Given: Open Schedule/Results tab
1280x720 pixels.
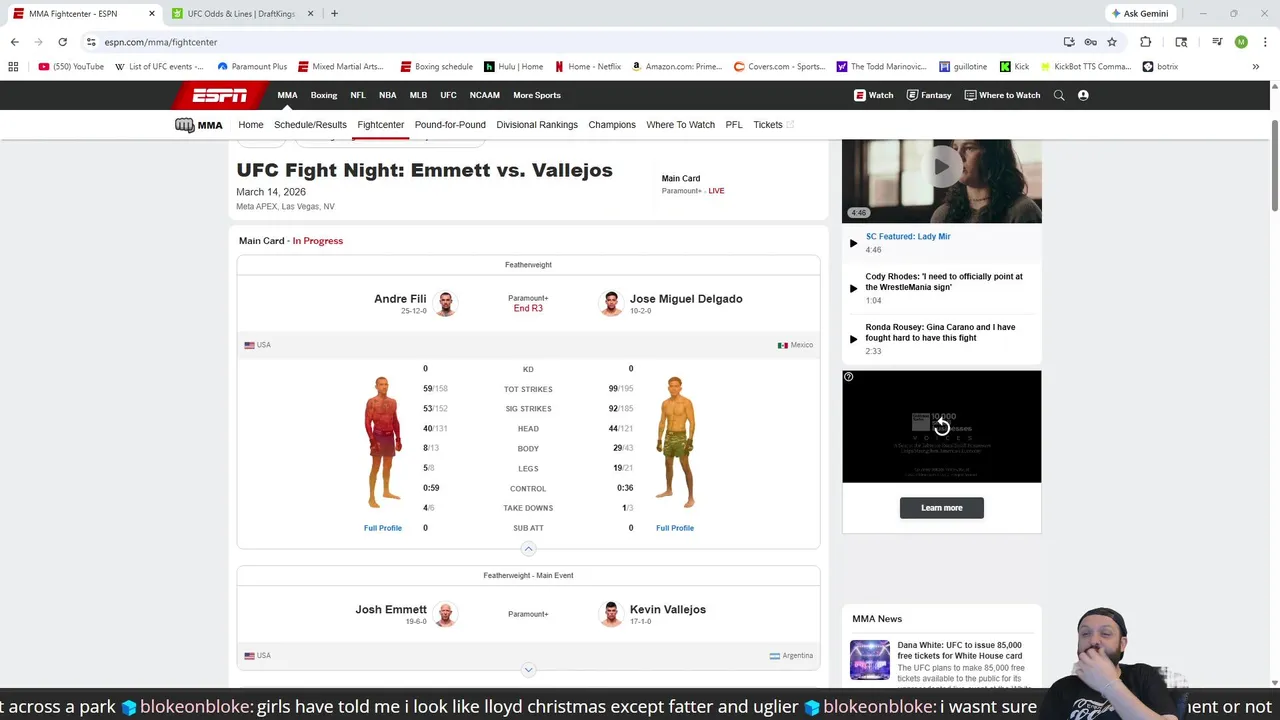Looking at the screenshot, I should 310,125.
